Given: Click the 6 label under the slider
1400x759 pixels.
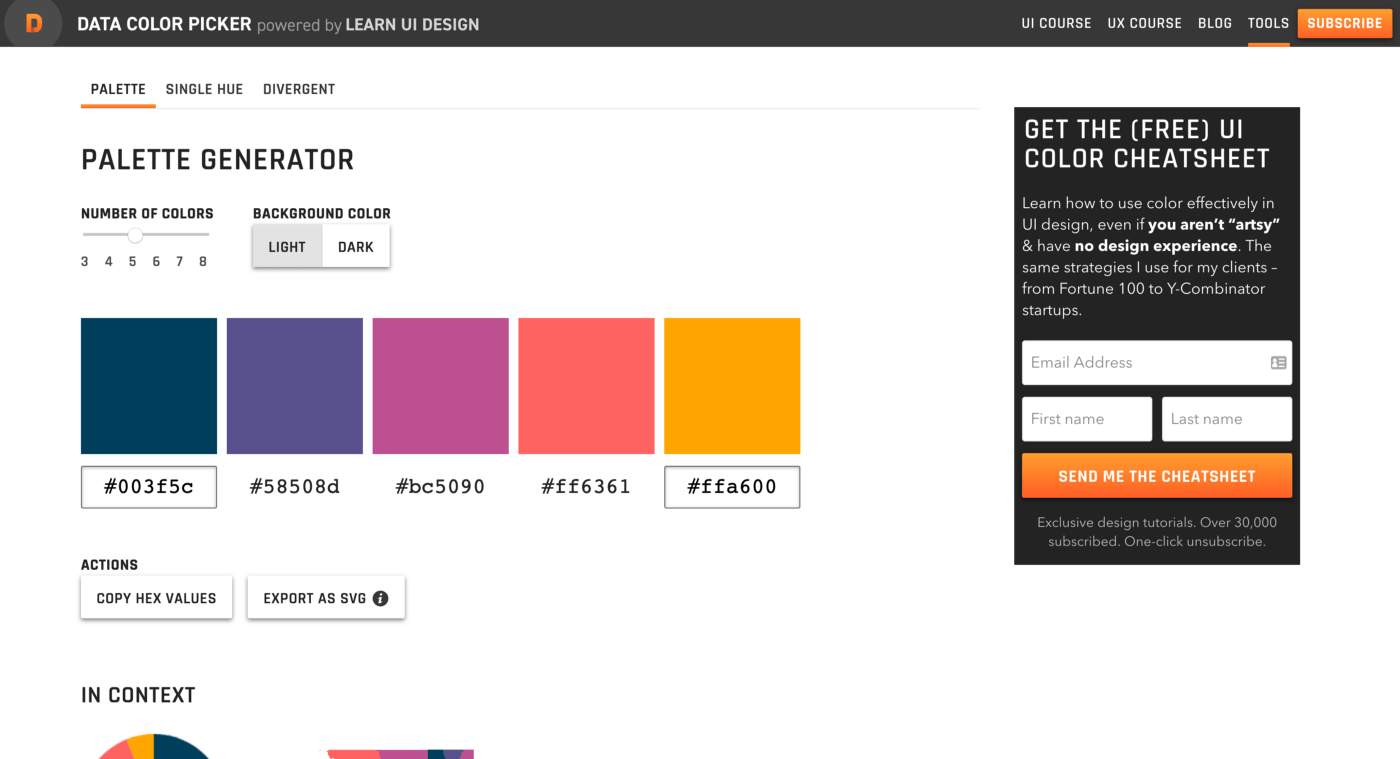Looking at the screenshot, I should point(156,262).
